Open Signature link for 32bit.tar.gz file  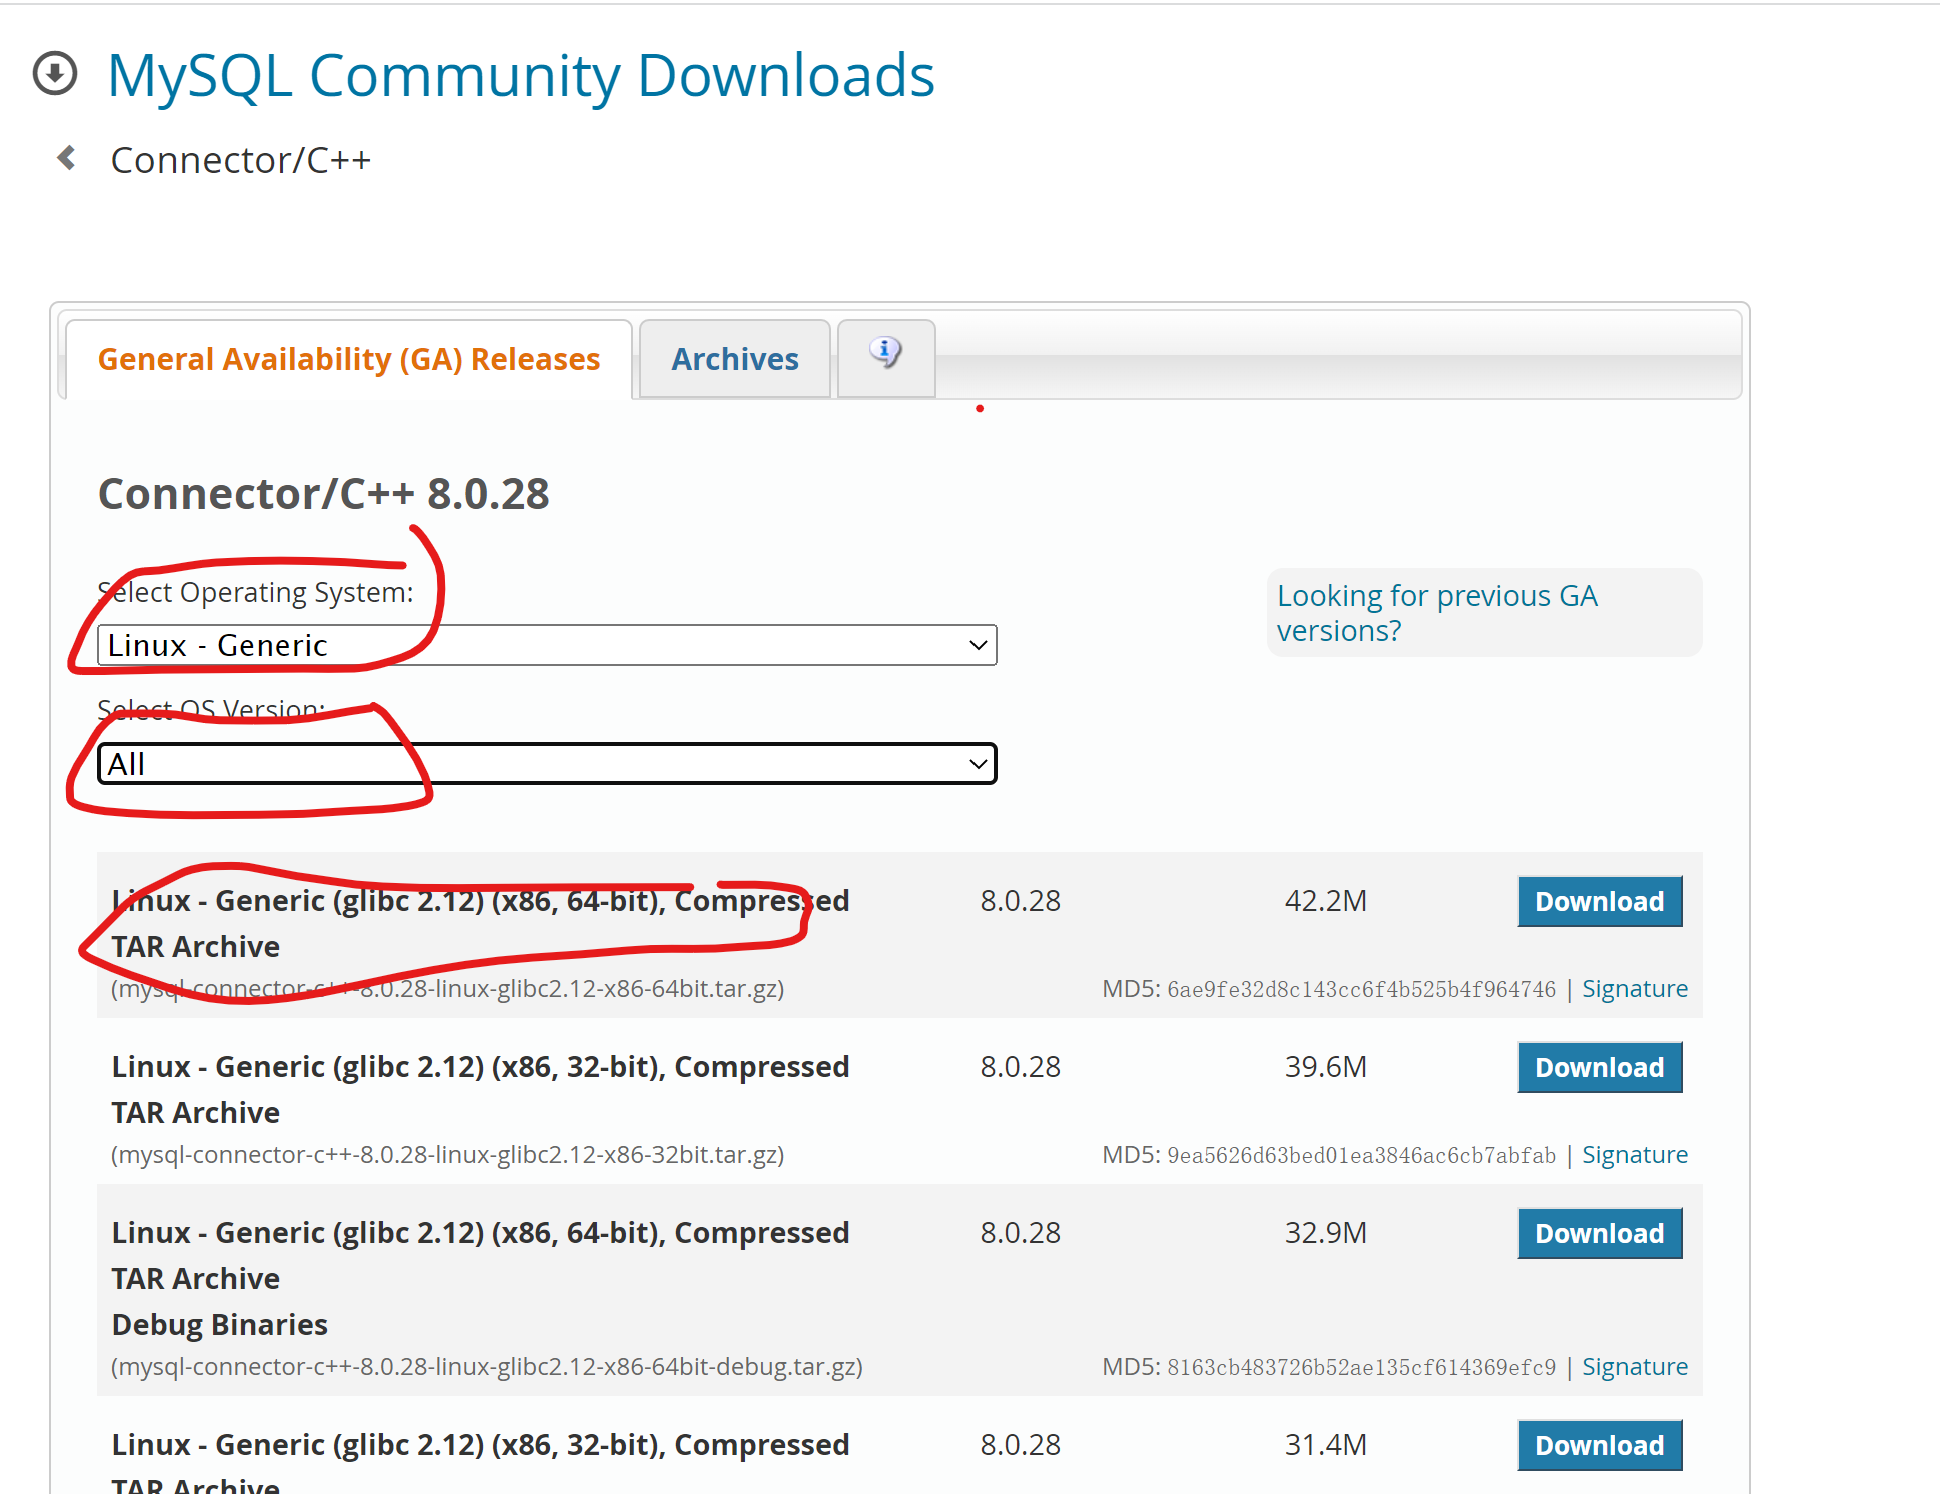click(1634, 1155)
